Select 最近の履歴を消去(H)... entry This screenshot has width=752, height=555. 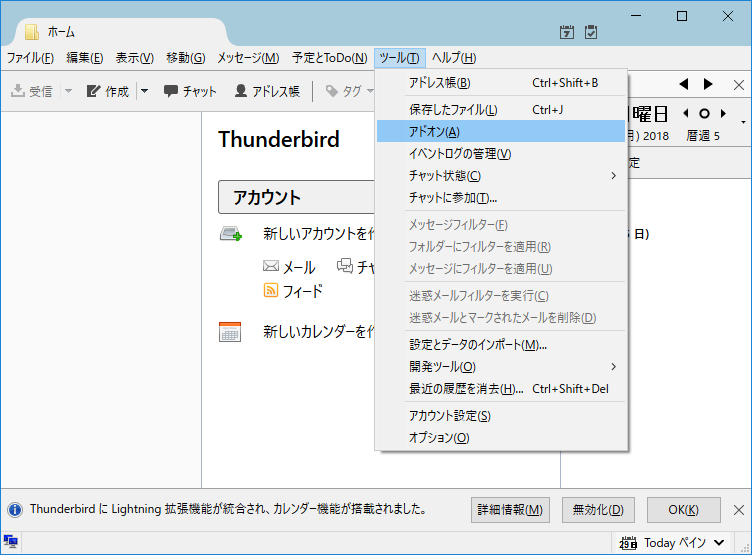coord(501,389)
